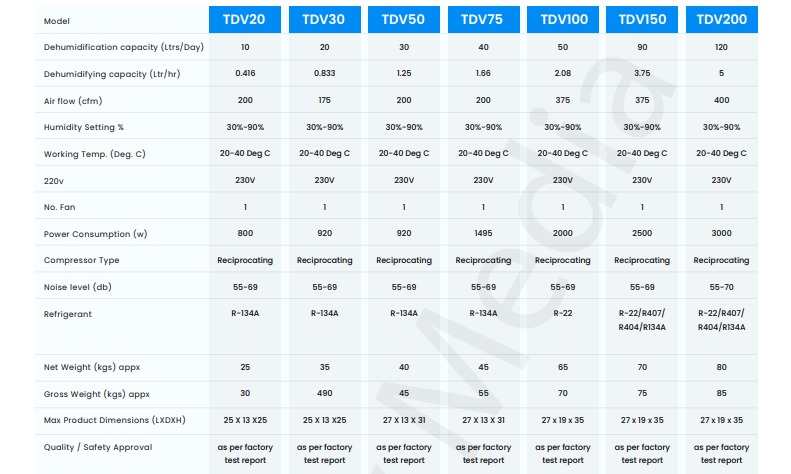Click TDV50 dimensions '27 X 13 X 31'
The image size is (791, 474).
point(404,420)
